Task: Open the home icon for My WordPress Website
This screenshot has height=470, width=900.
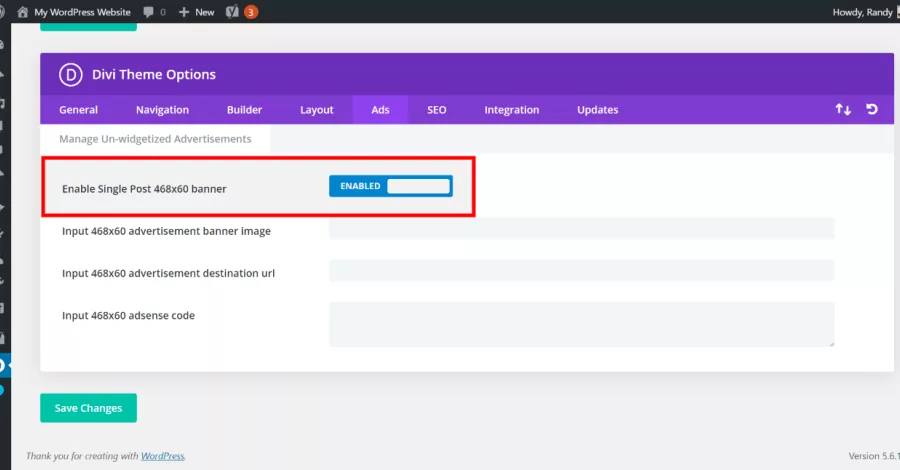Action: 22,12
